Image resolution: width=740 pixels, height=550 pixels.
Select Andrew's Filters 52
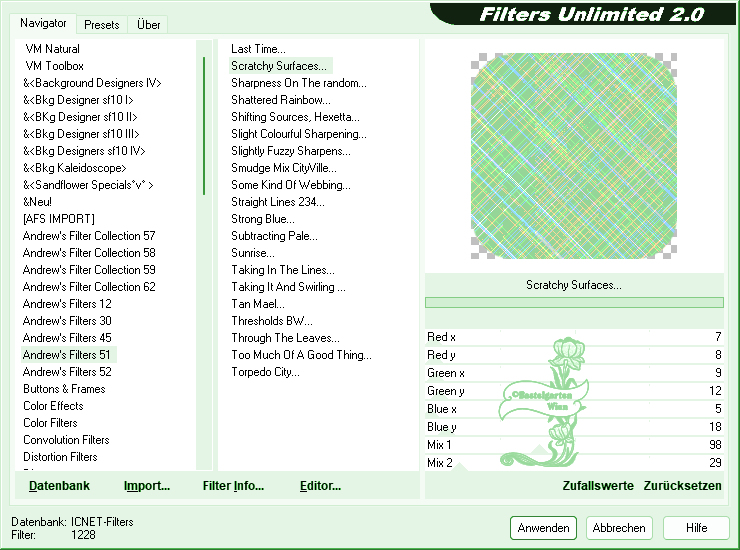click(x=67, y=372)
